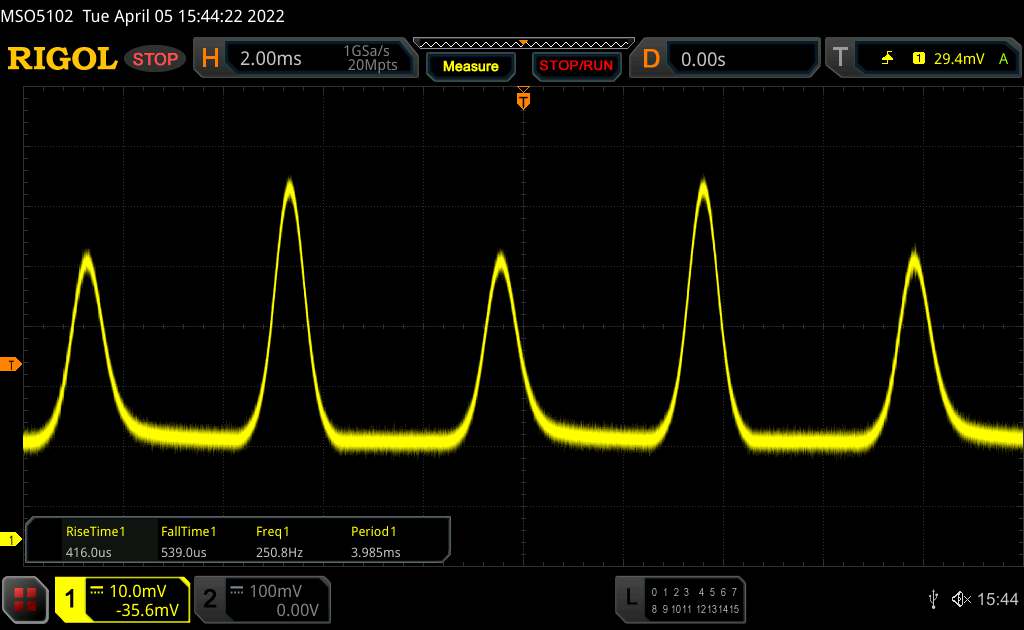Screen dimensions: 1024x630
Task: Tap the trigger source channel 1 badge
Action: [x=918, y=59]
